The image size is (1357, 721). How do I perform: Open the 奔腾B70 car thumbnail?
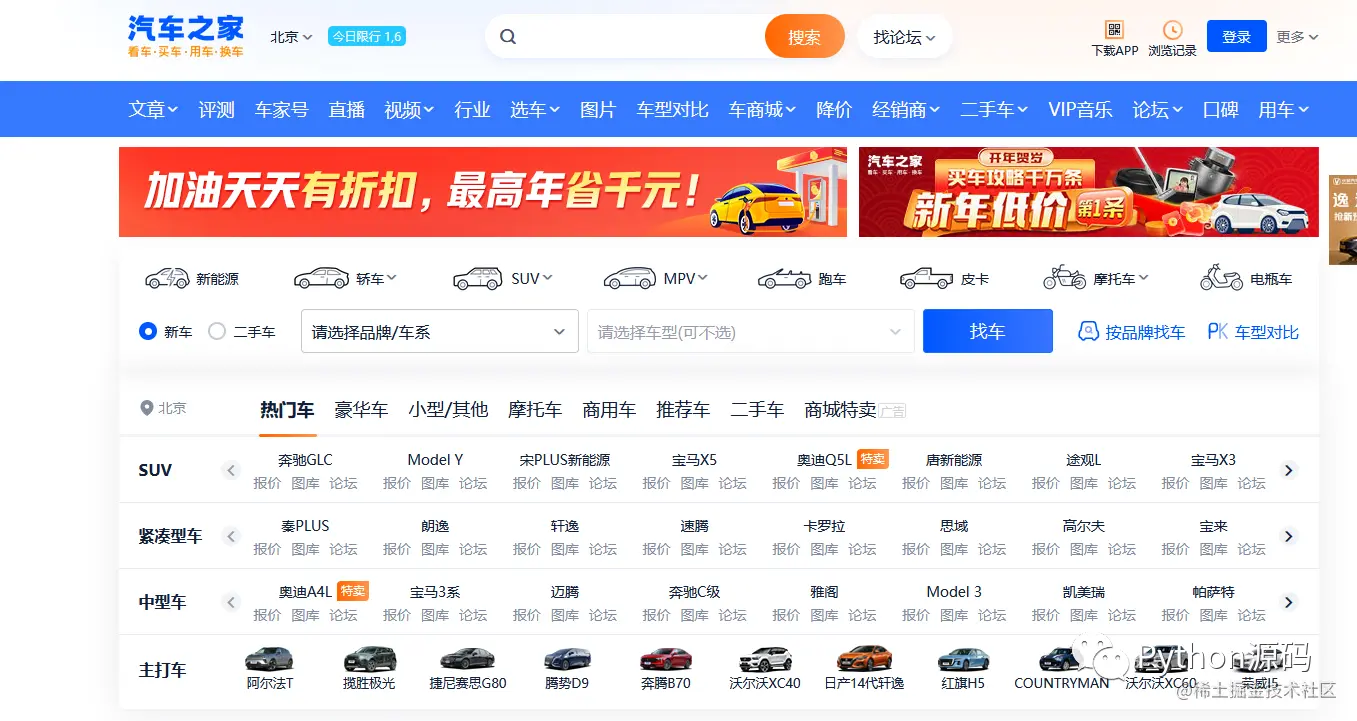666,659
